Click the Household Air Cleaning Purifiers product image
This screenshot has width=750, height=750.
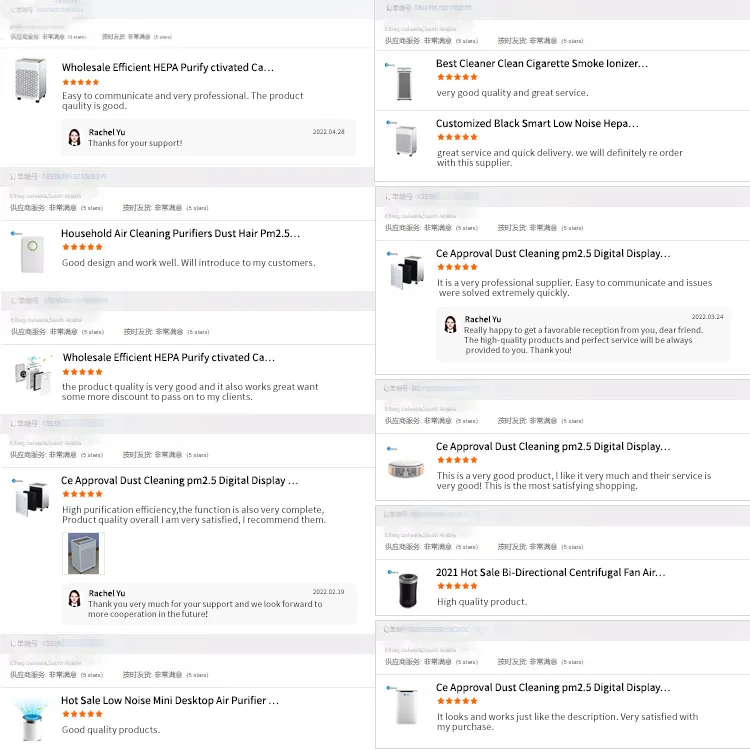(x=28, y=252)
